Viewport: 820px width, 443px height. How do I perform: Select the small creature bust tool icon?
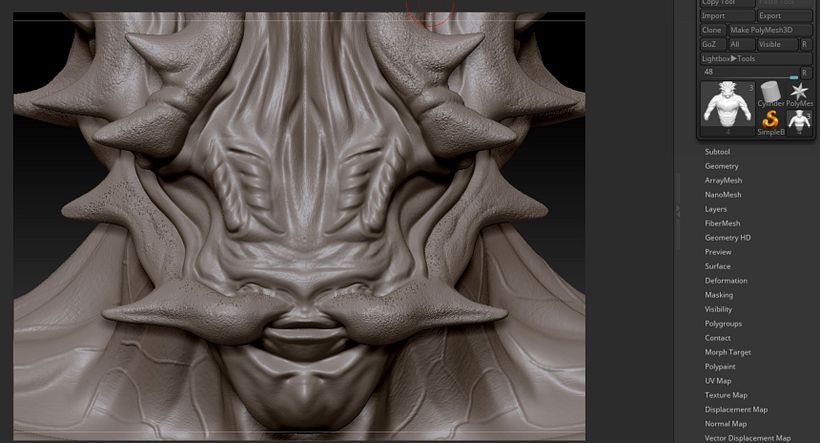point(800,121)
